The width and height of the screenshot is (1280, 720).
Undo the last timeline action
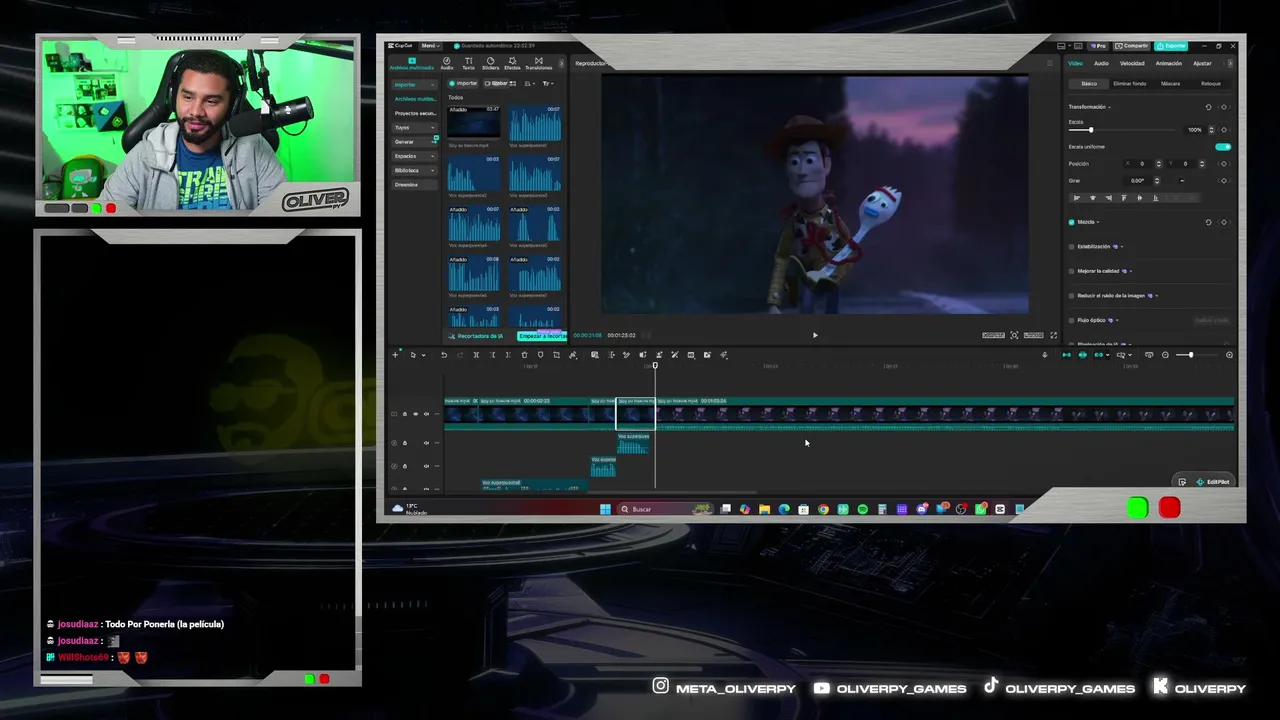click(x=444, y=355)
